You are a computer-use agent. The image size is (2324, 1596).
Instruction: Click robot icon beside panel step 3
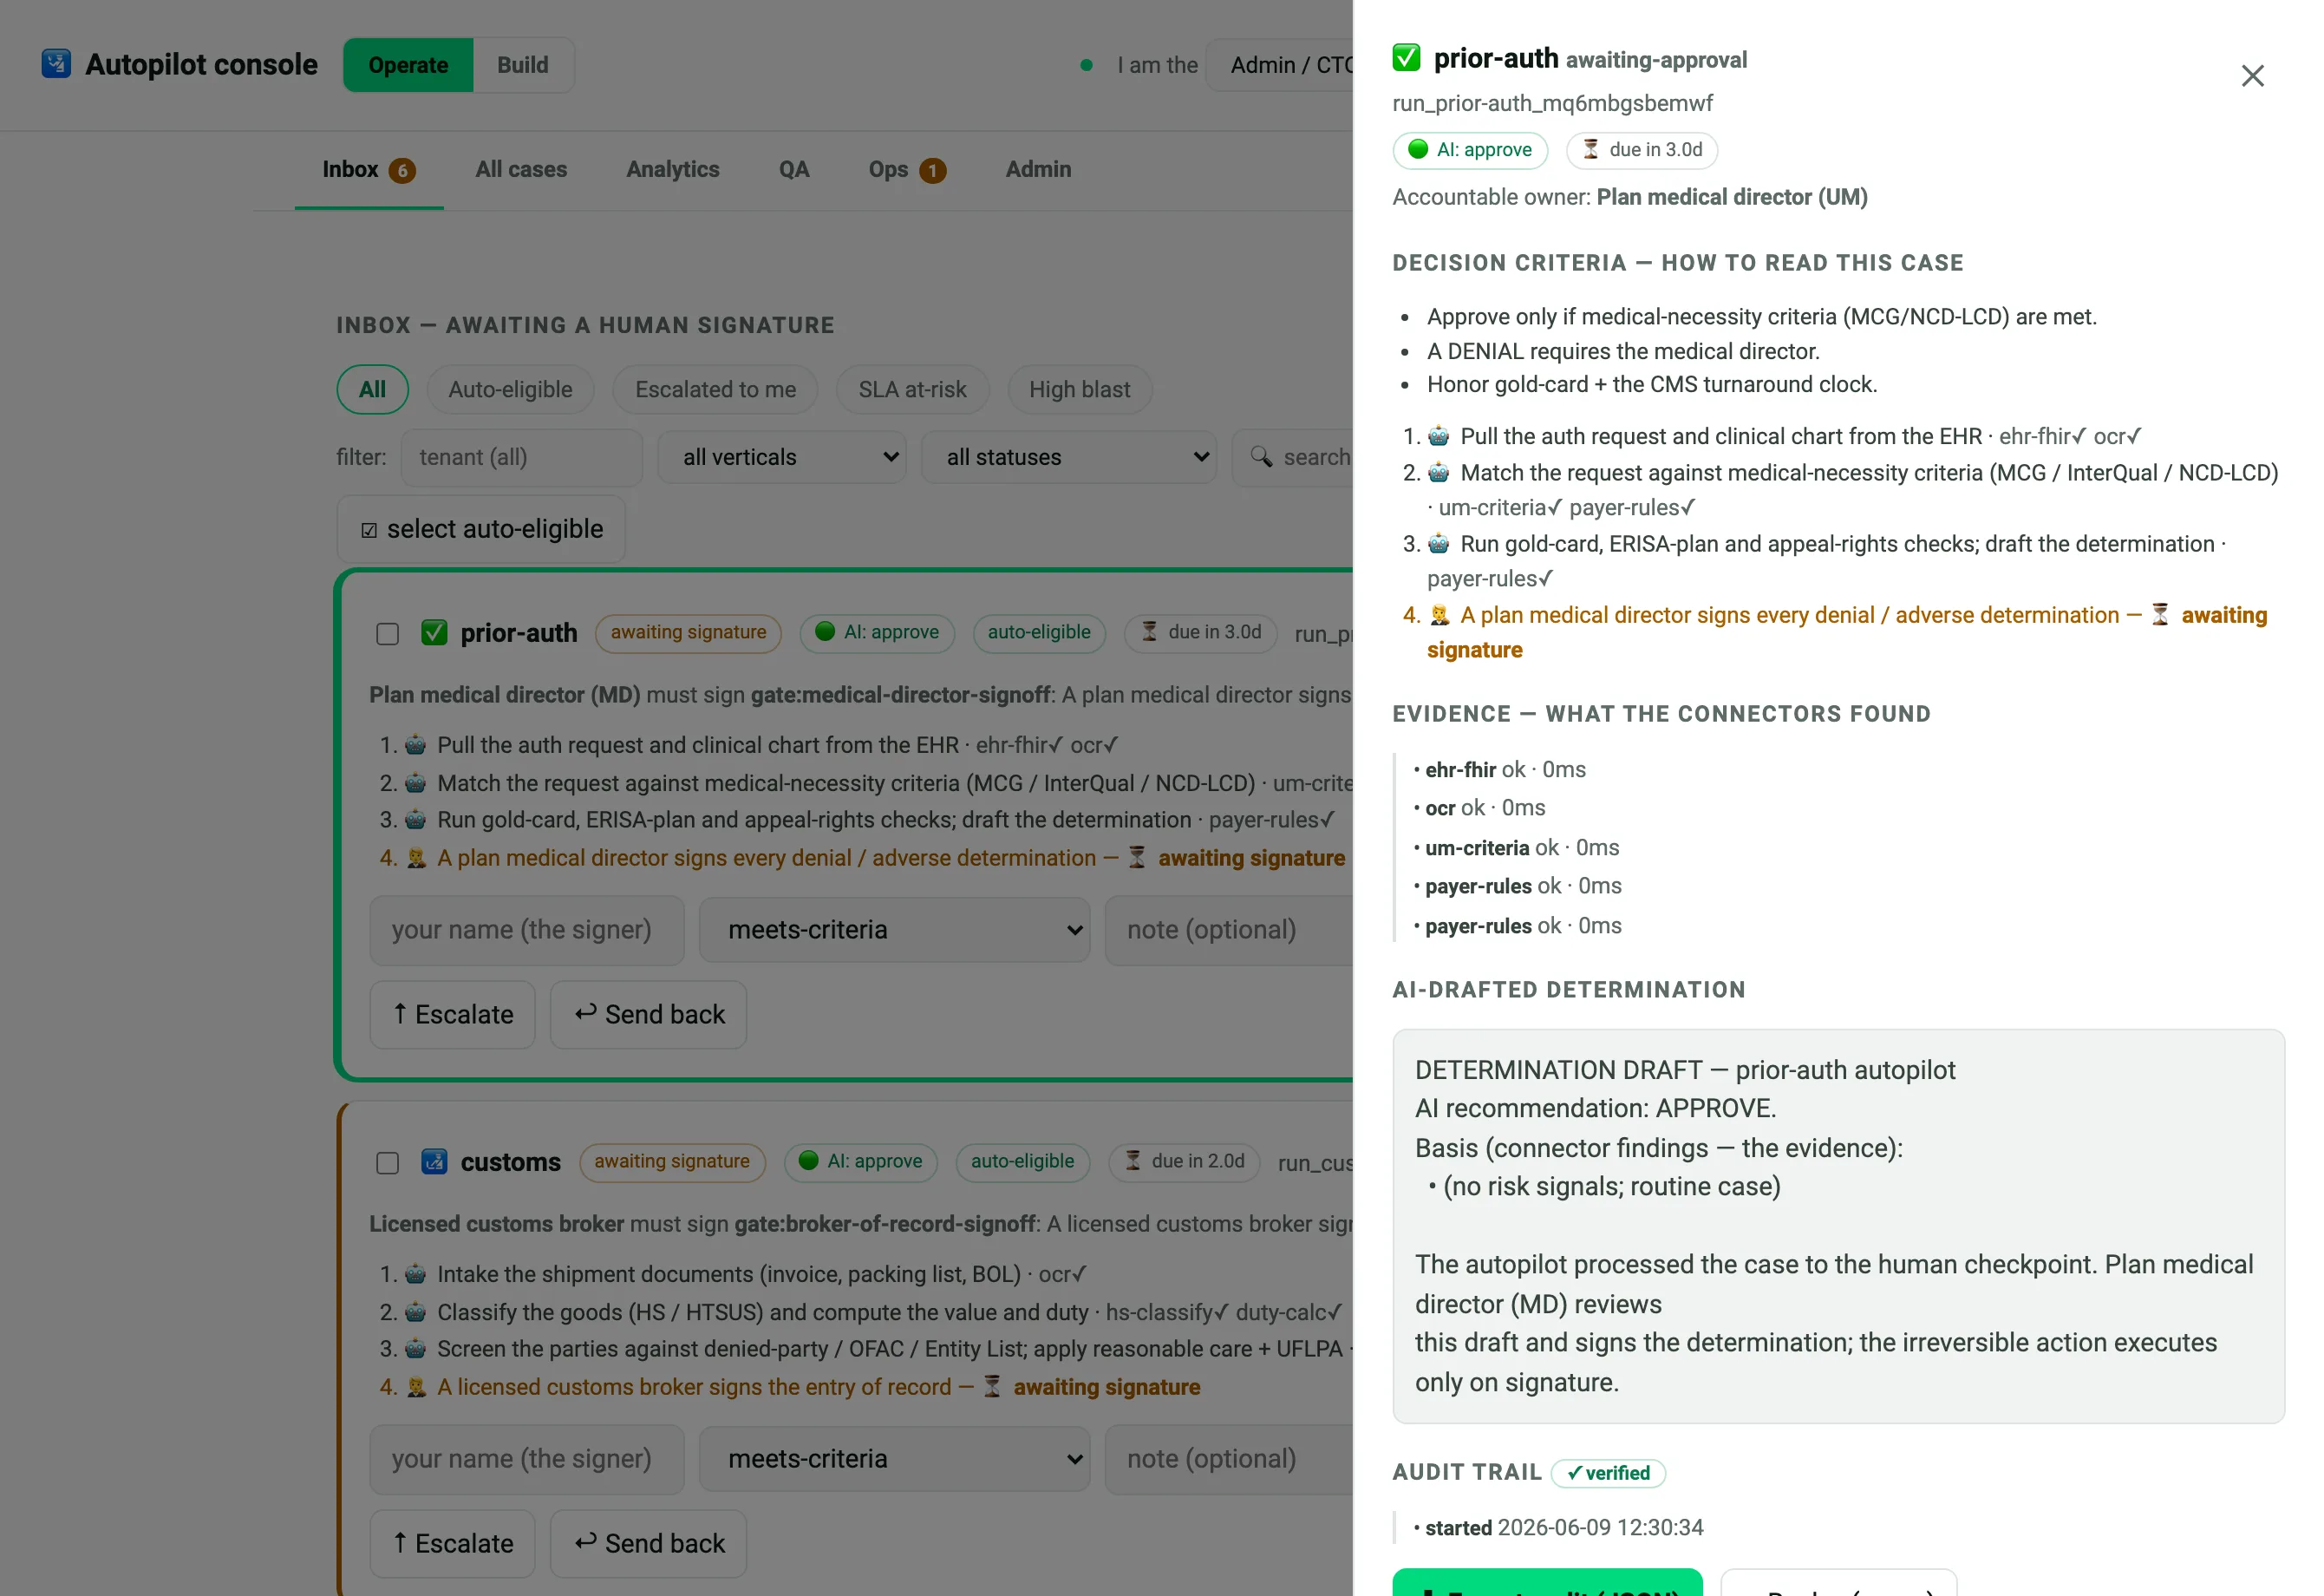click(x=1438, y=544)
